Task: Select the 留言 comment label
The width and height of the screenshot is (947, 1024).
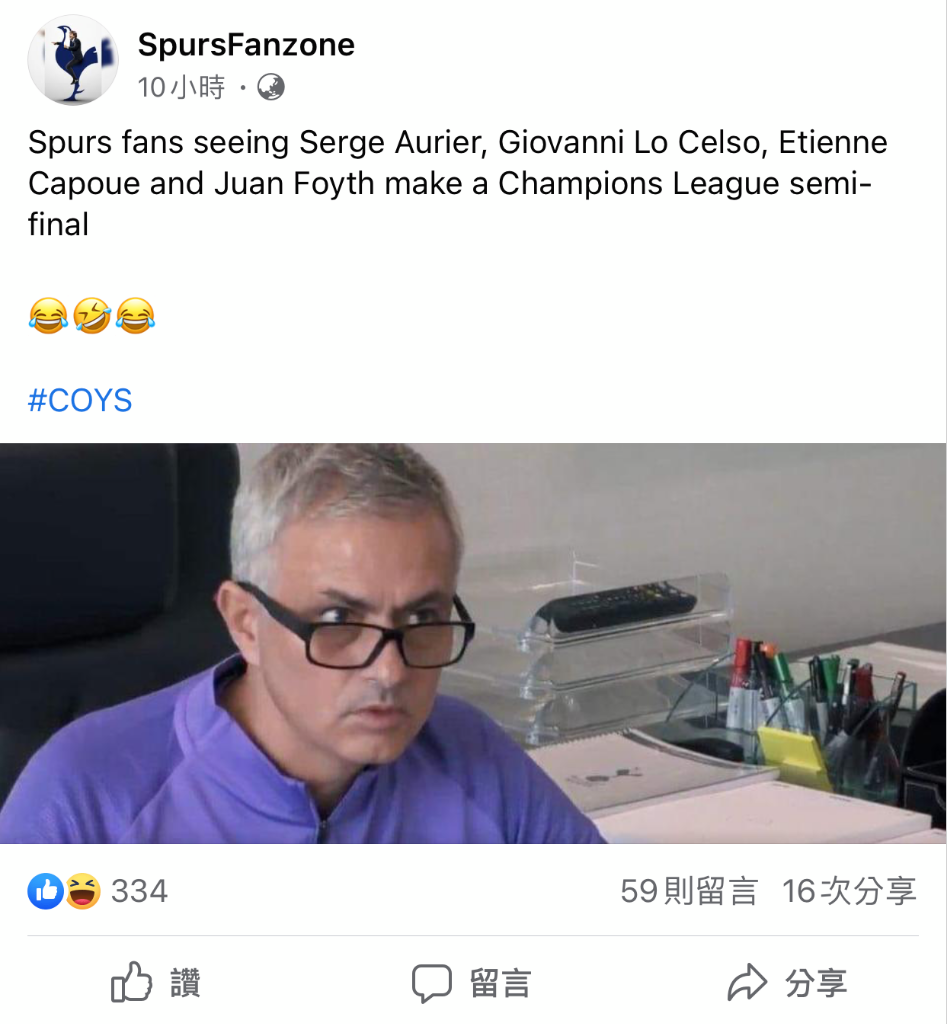Action: click(x=501, y=984)
